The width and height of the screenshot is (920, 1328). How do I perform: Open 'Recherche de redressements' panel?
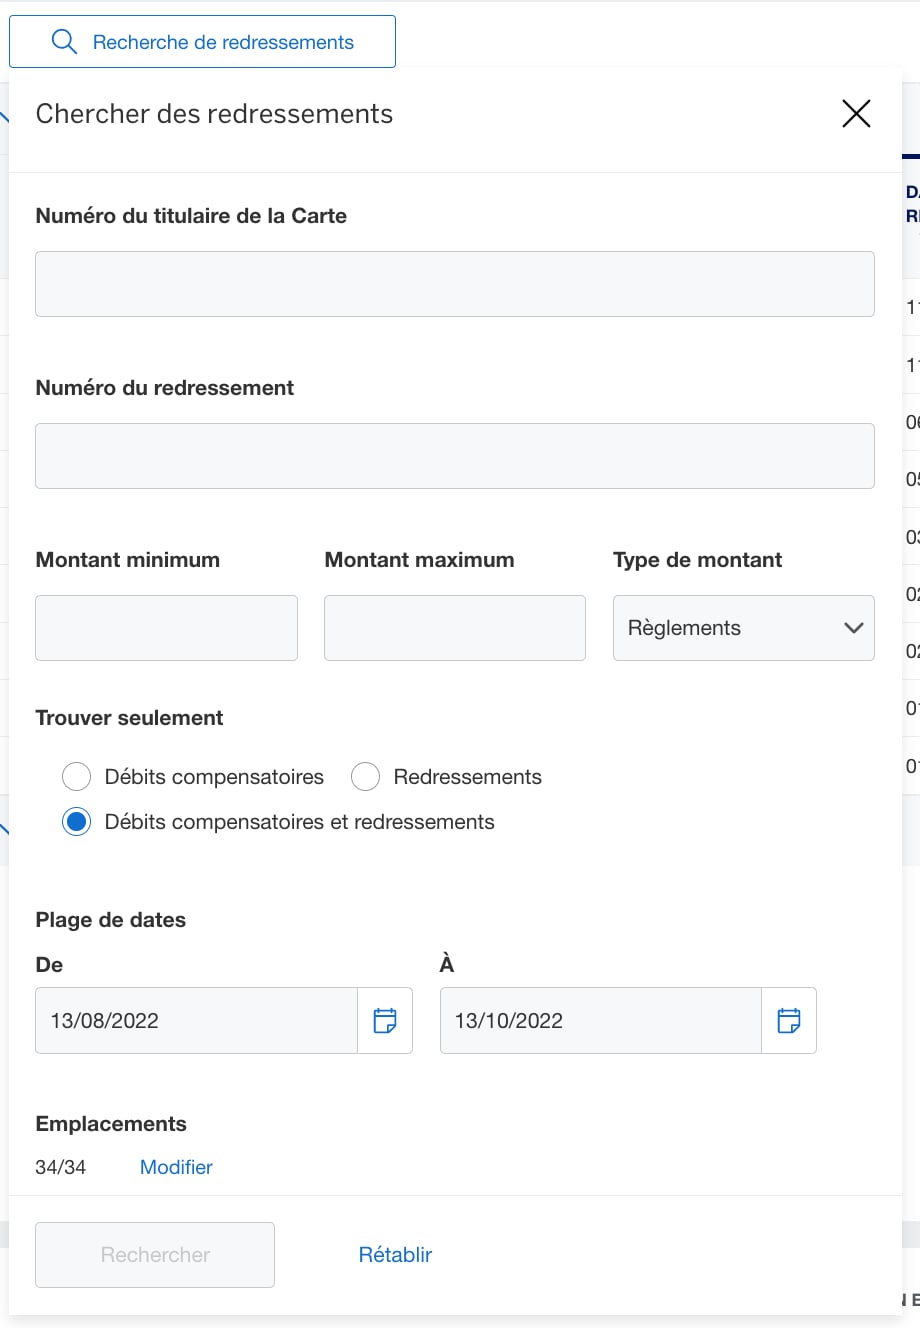point(202,41)
